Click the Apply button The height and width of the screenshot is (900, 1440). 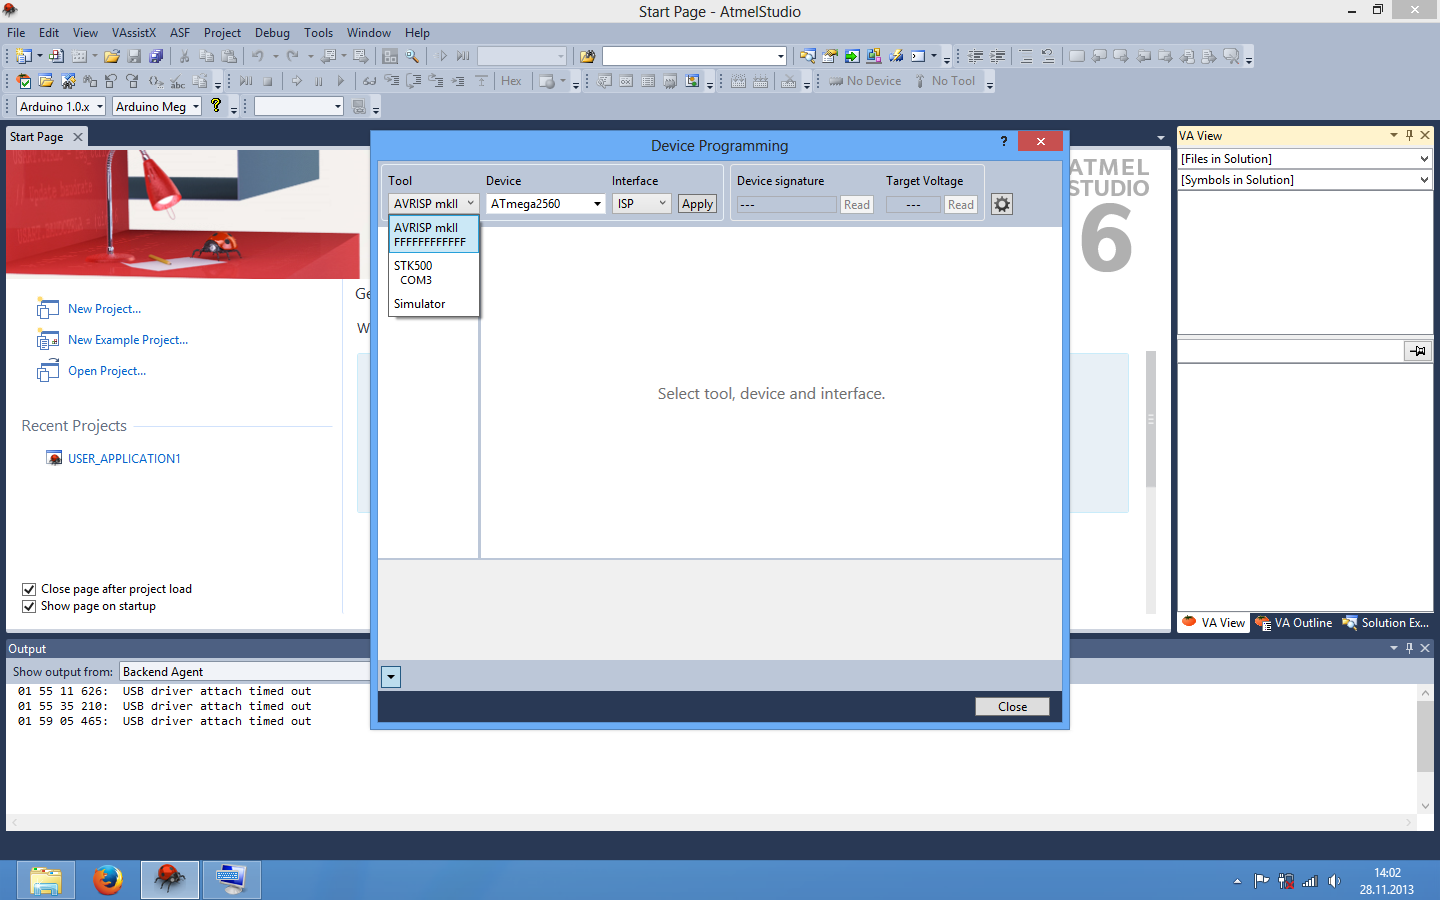tap(697, 204)
